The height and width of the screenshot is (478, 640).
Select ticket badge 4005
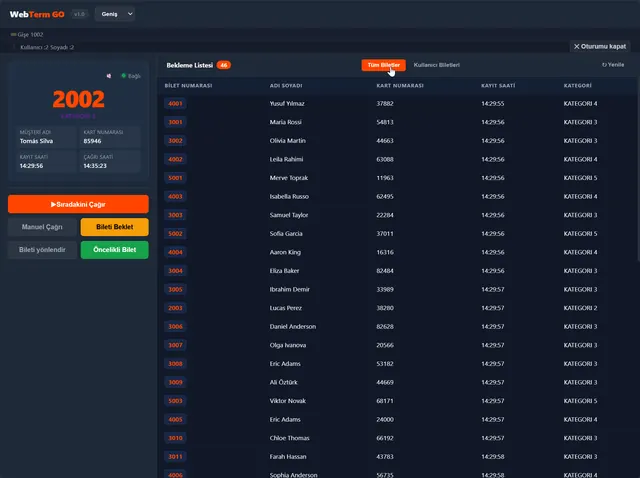pos(176,419)
